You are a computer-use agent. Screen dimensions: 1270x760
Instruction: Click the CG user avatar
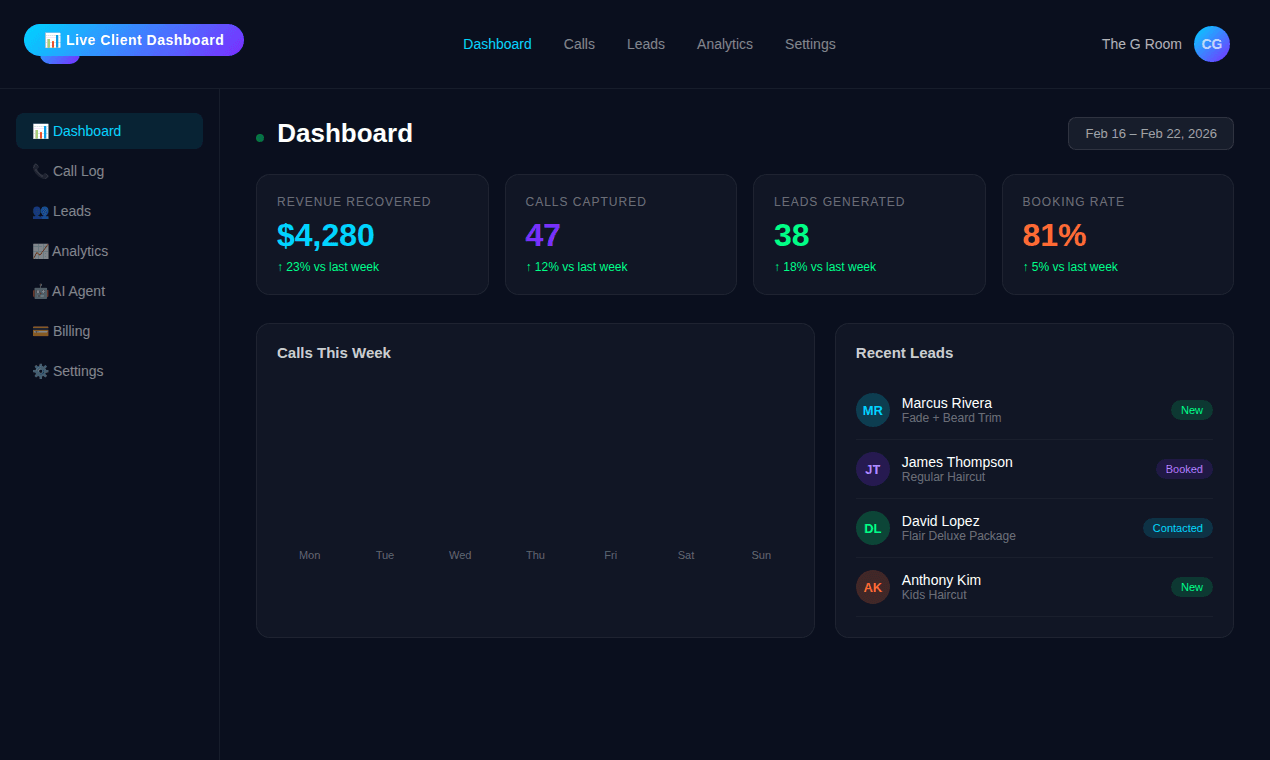pyautogui.click(x=1211, y=44)
